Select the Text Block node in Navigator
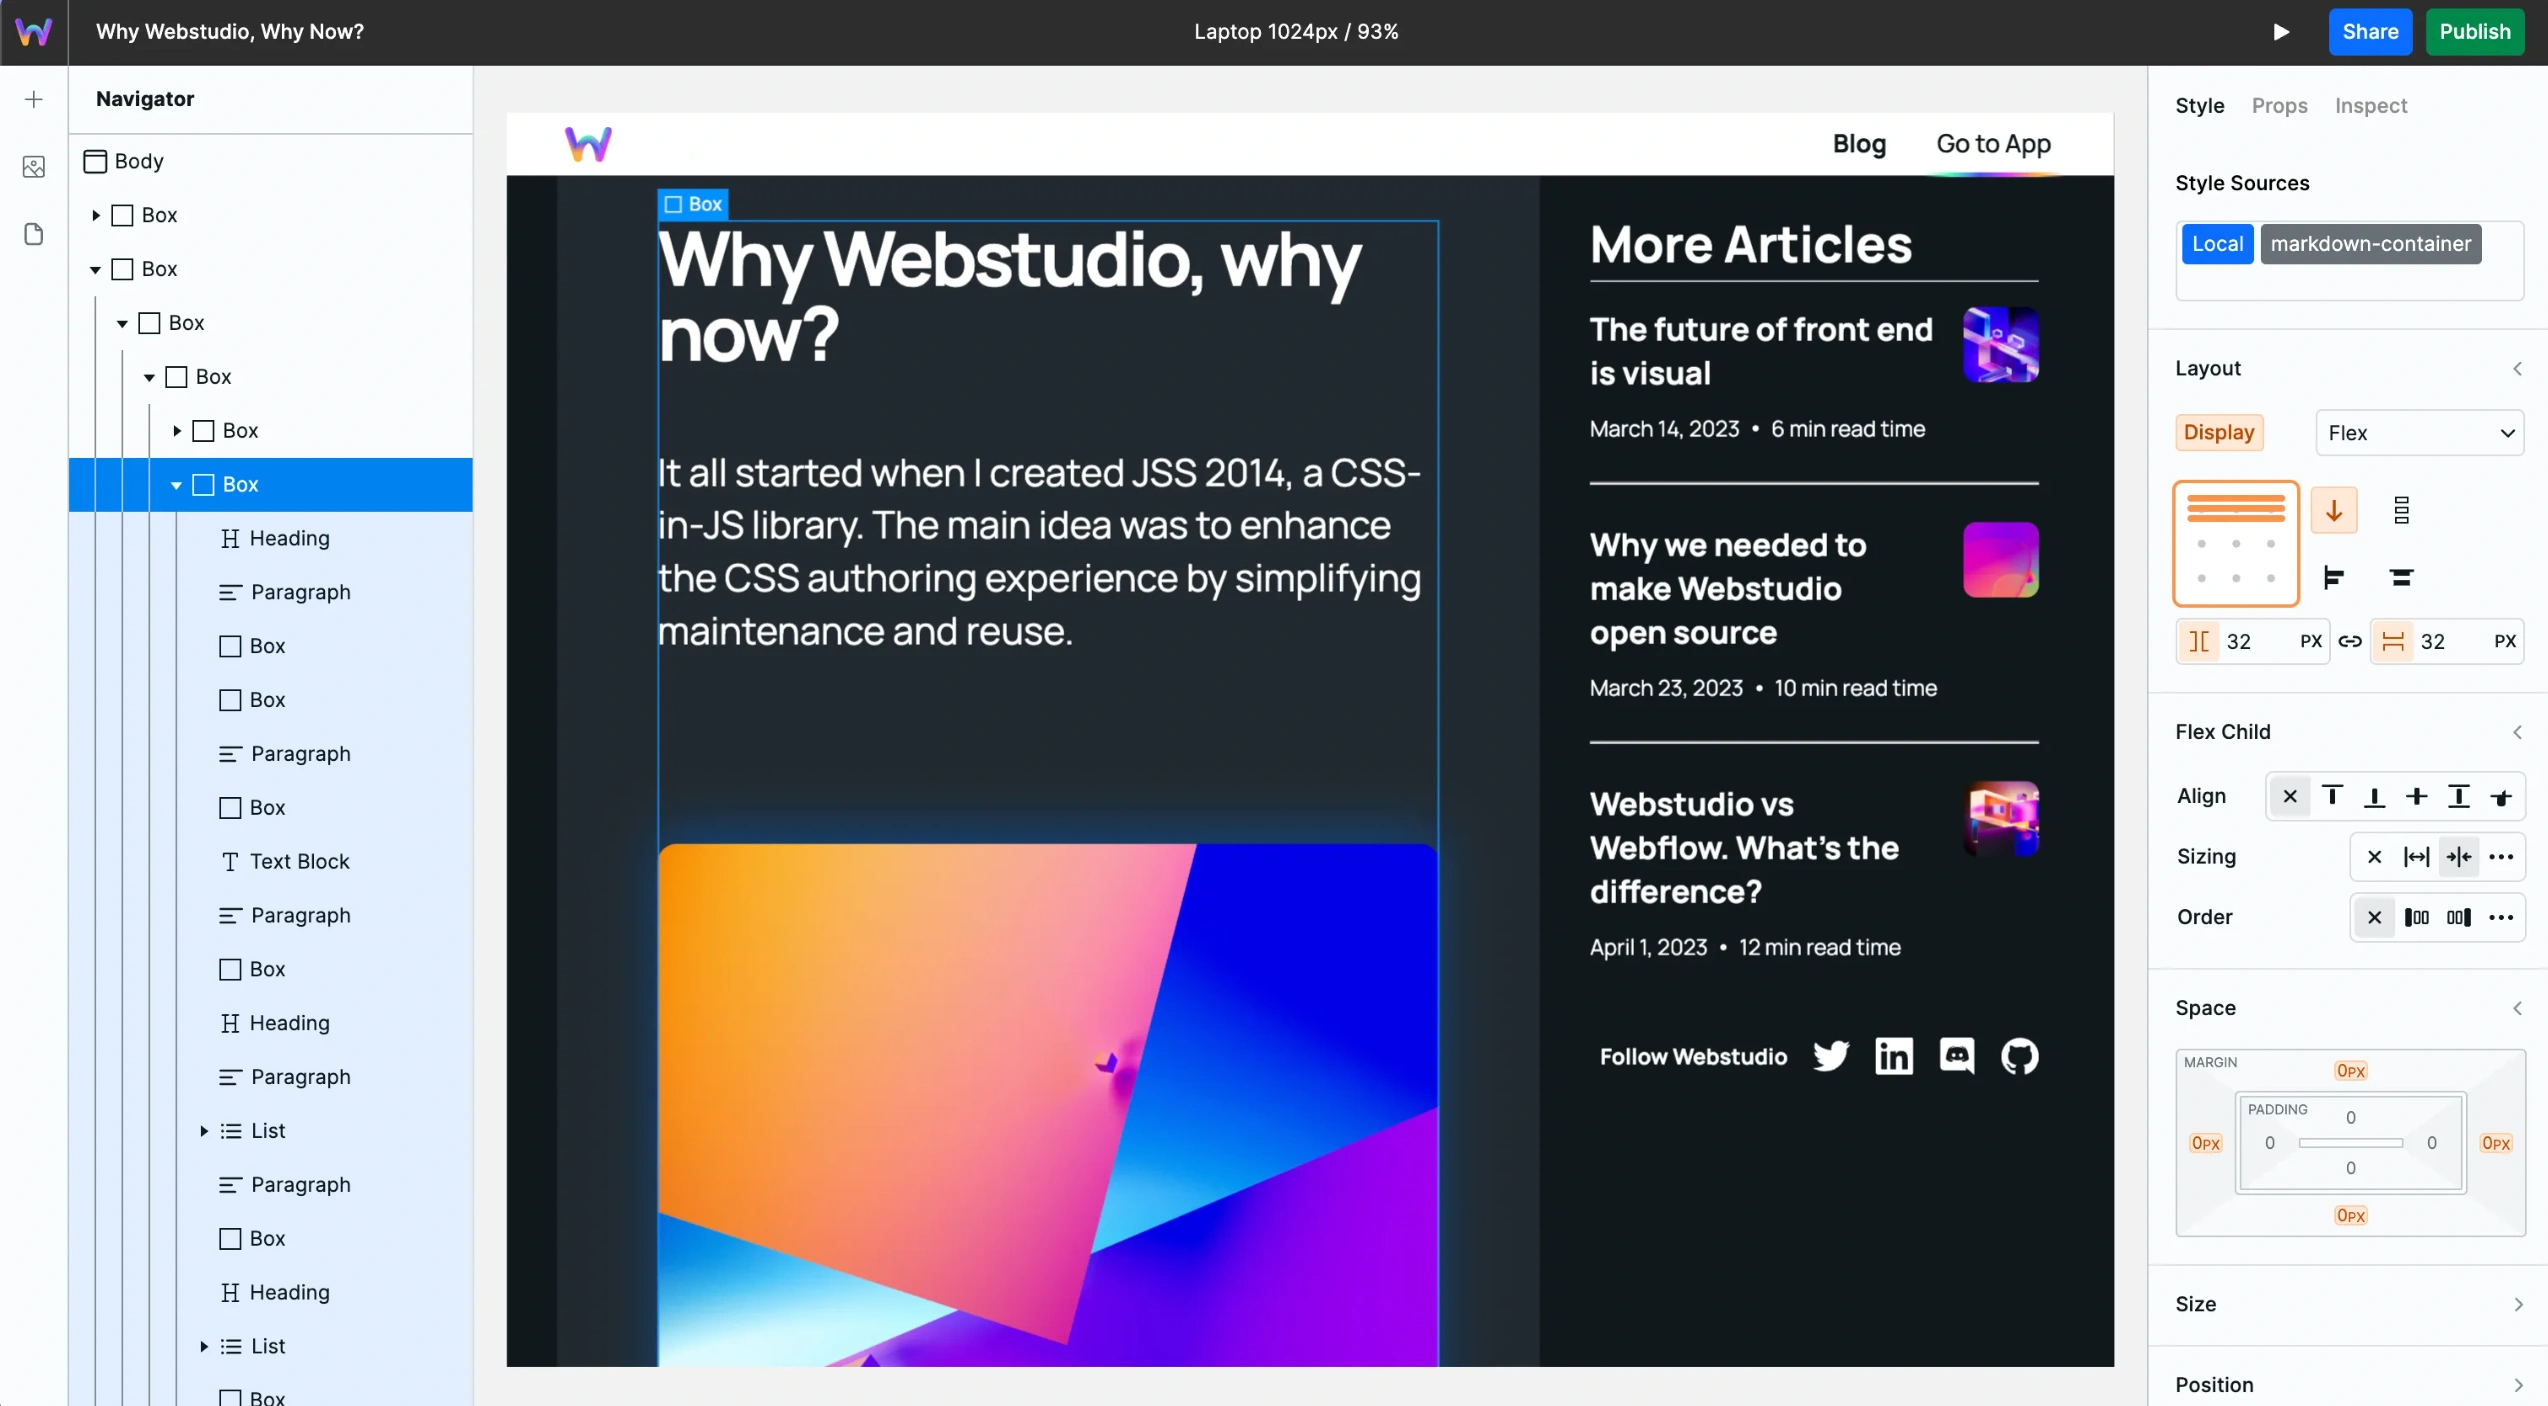Viewport: 2548px width, 1406px height. click(x=270, y=862)
